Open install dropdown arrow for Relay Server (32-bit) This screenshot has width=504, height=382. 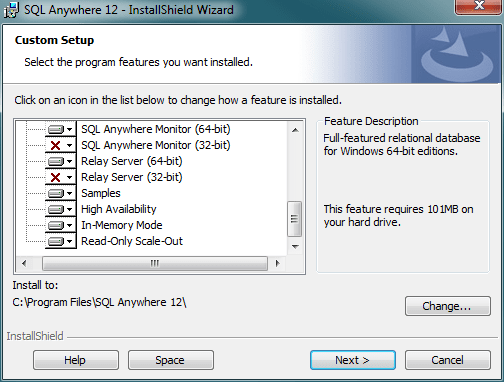(69, 177)
